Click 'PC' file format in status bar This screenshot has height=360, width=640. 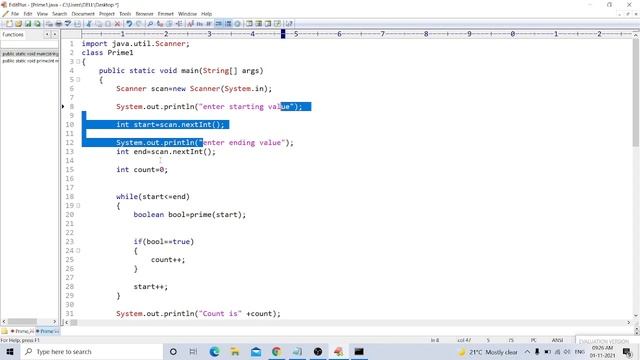(x=533, y=340)
